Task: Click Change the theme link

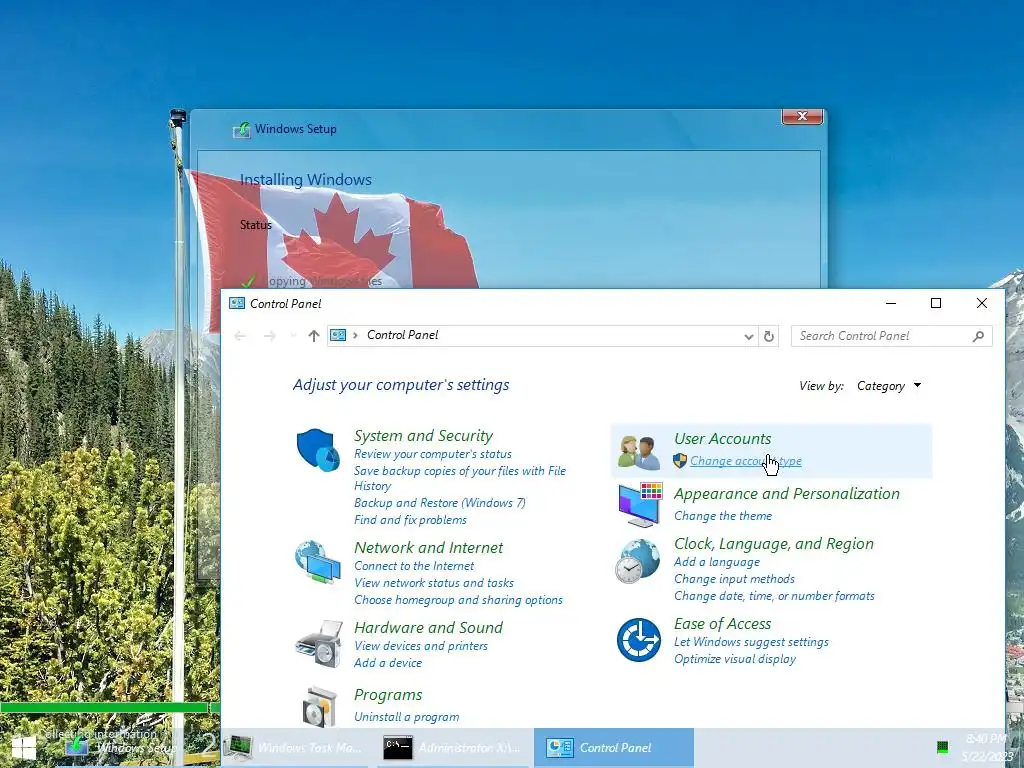Action: [x=723, y=516]
